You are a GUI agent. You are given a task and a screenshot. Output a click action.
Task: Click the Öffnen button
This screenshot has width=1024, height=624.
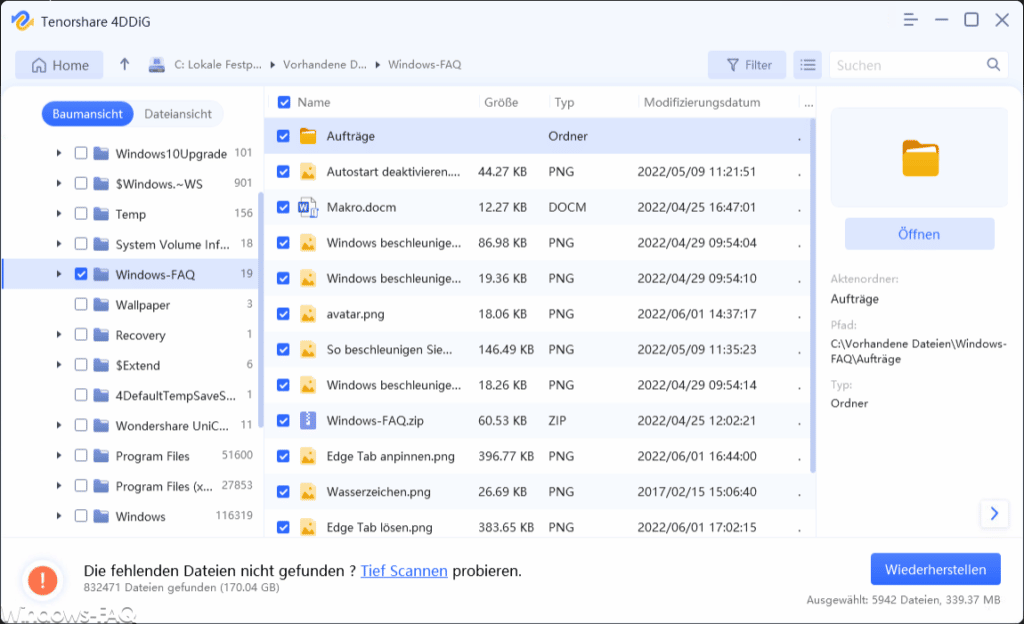pos(920,234)
